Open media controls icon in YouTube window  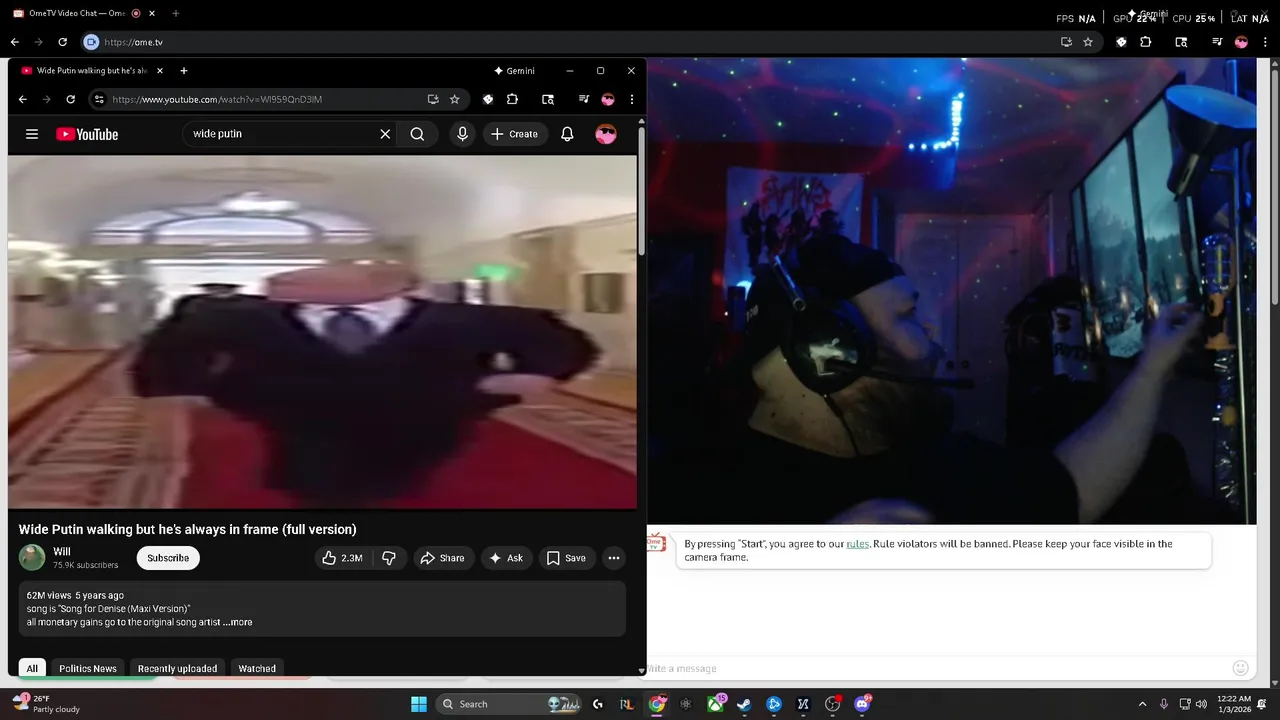click(x=583, y=99)
